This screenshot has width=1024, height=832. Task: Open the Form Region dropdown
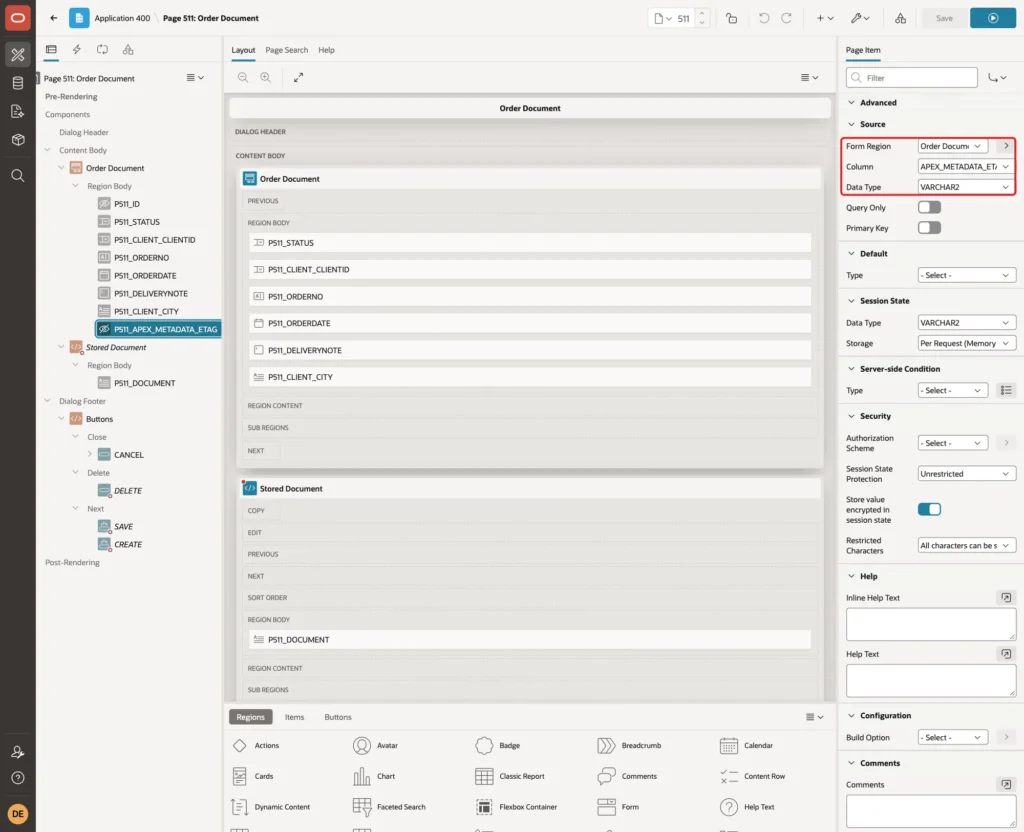pyautogui.click(x=952, y=146)
